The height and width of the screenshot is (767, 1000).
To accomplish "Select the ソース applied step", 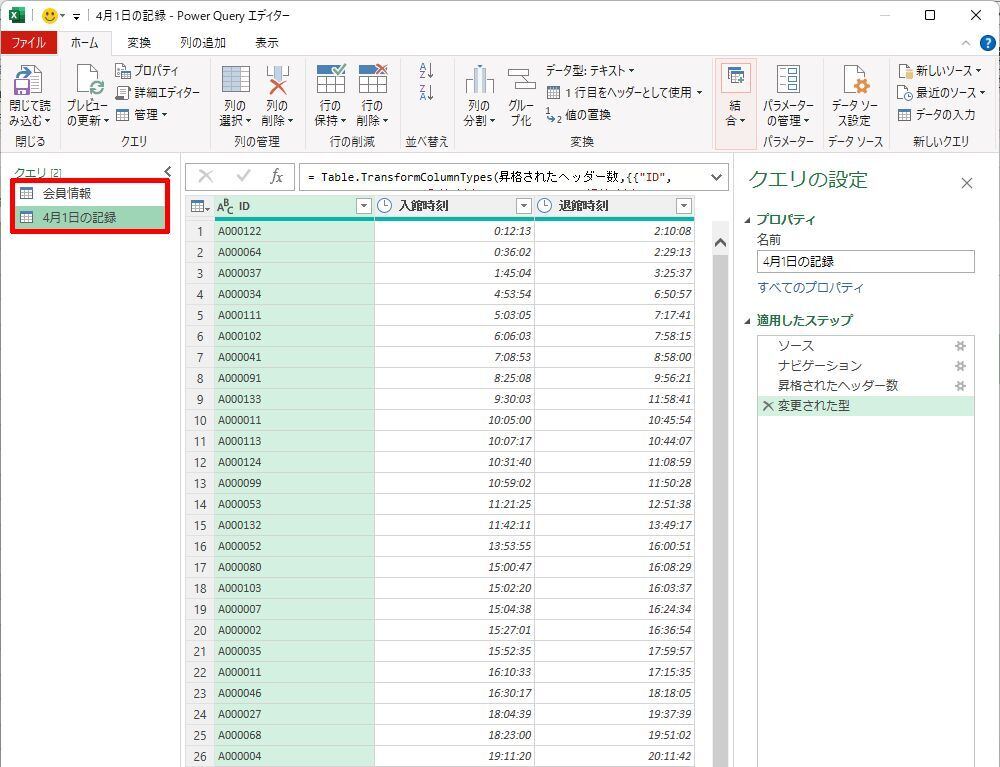I will coord(865,346).
